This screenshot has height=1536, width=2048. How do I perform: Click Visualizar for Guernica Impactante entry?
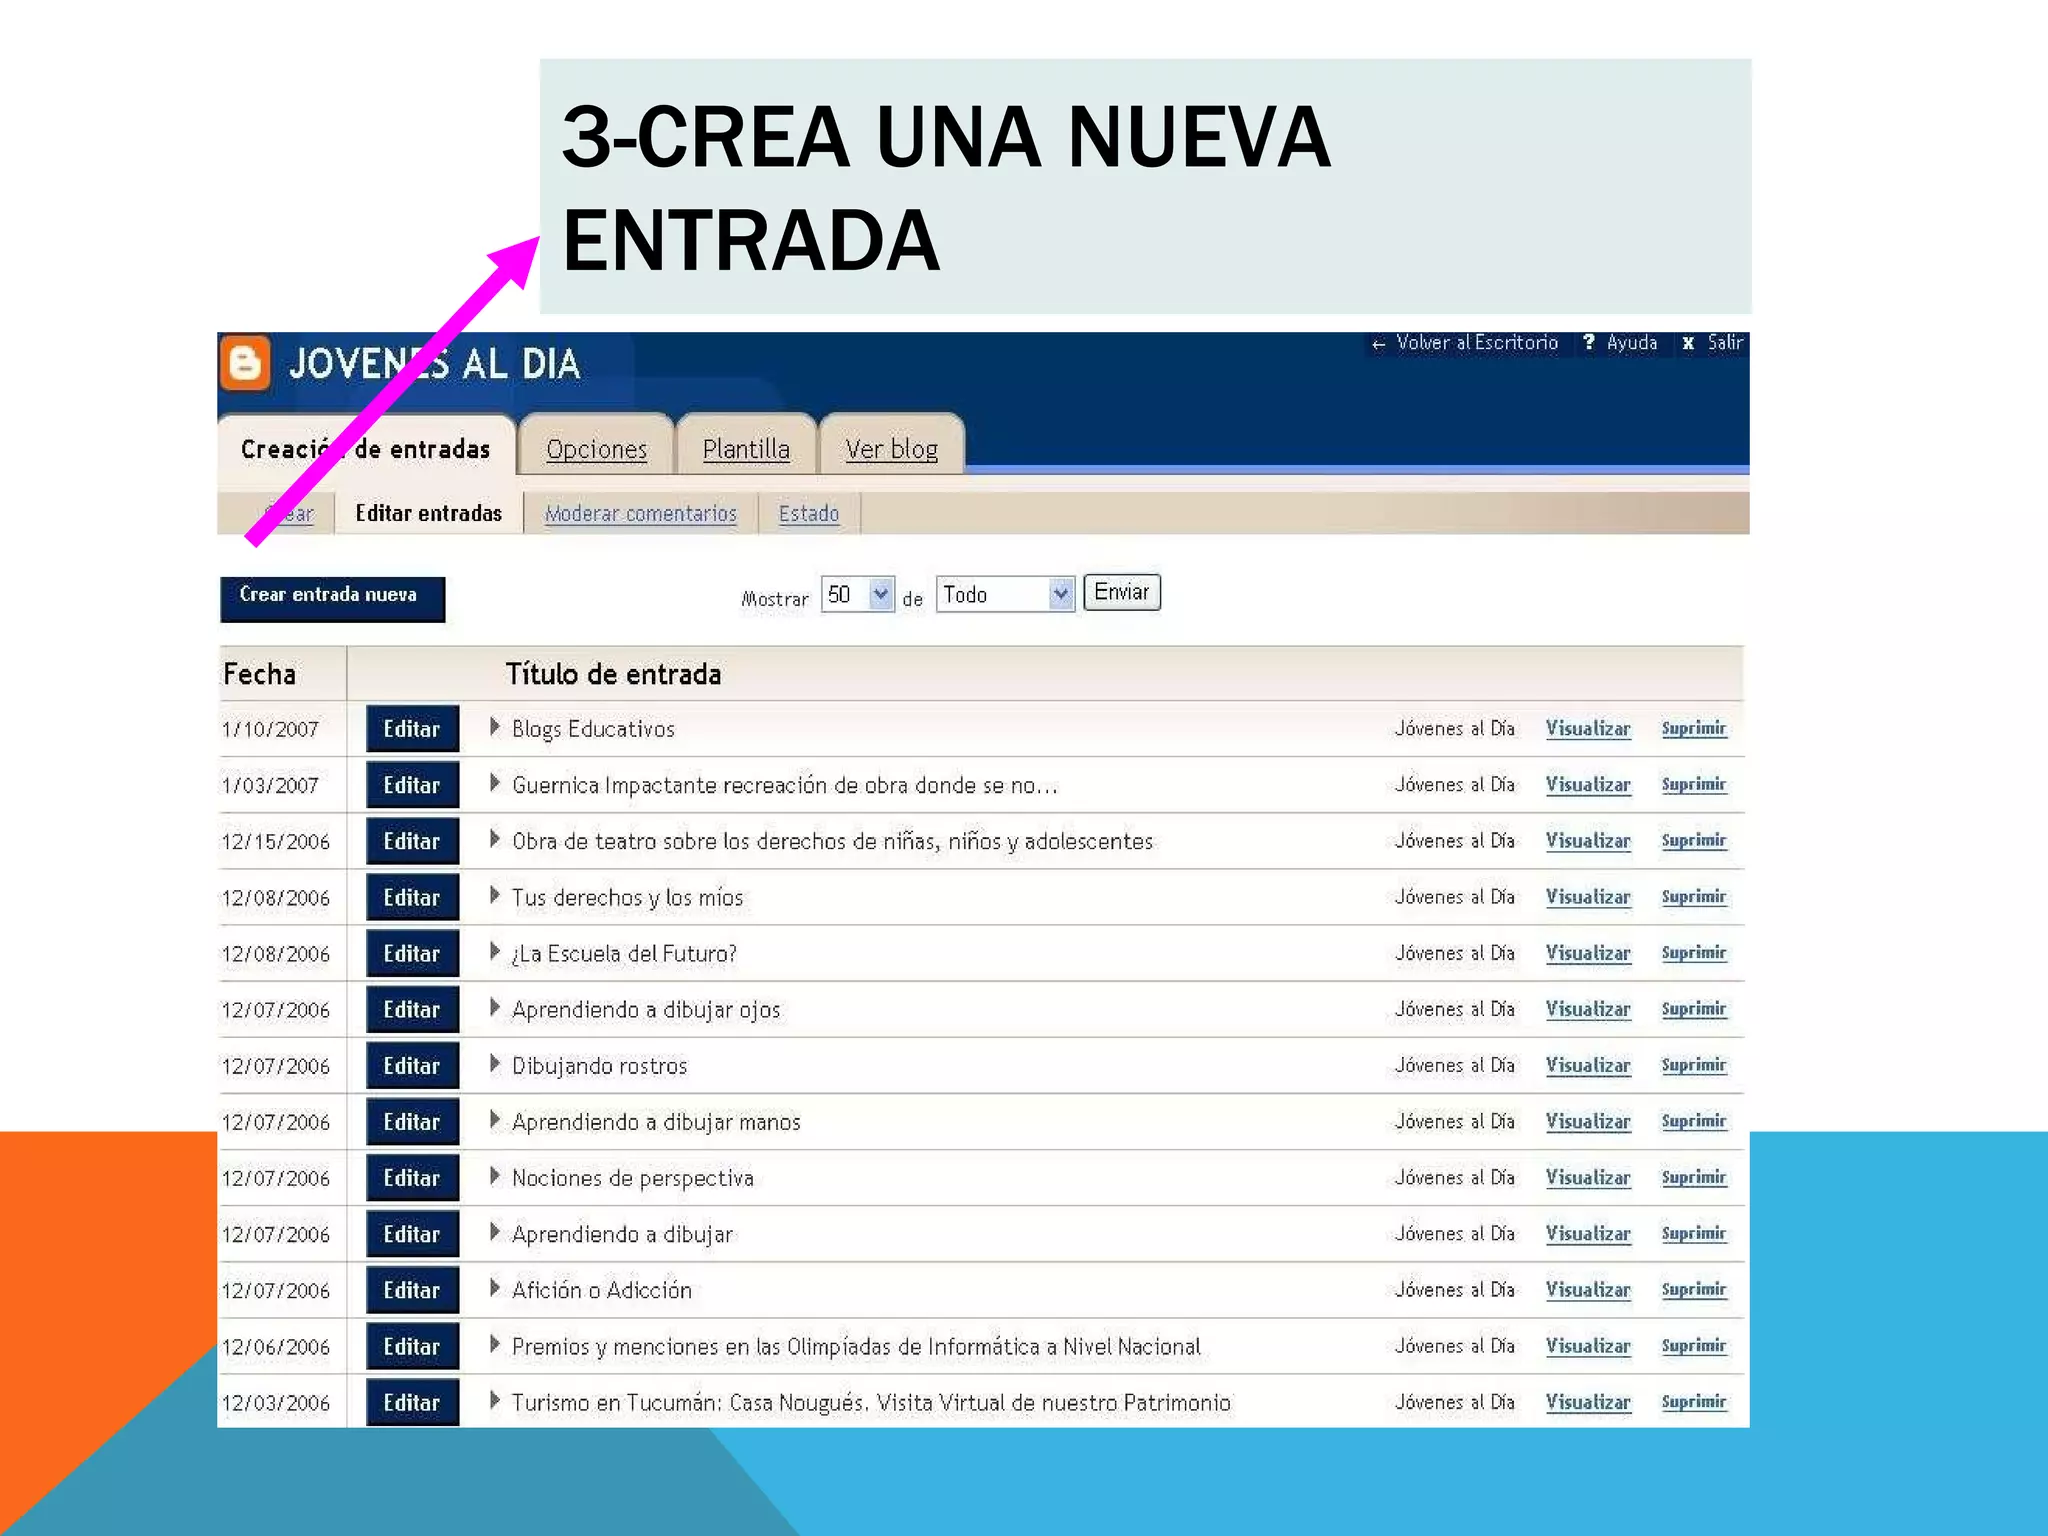[1588, 785]
